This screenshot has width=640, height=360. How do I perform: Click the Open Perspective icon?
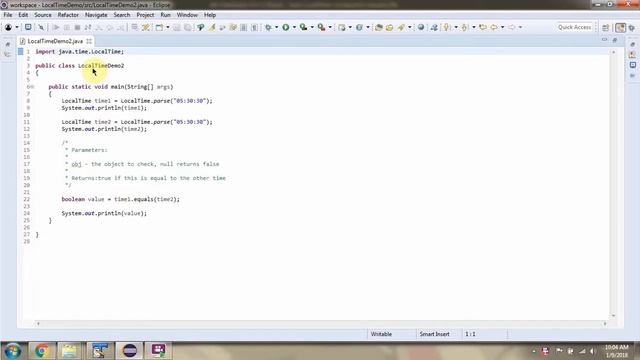[x=606, y=28]
